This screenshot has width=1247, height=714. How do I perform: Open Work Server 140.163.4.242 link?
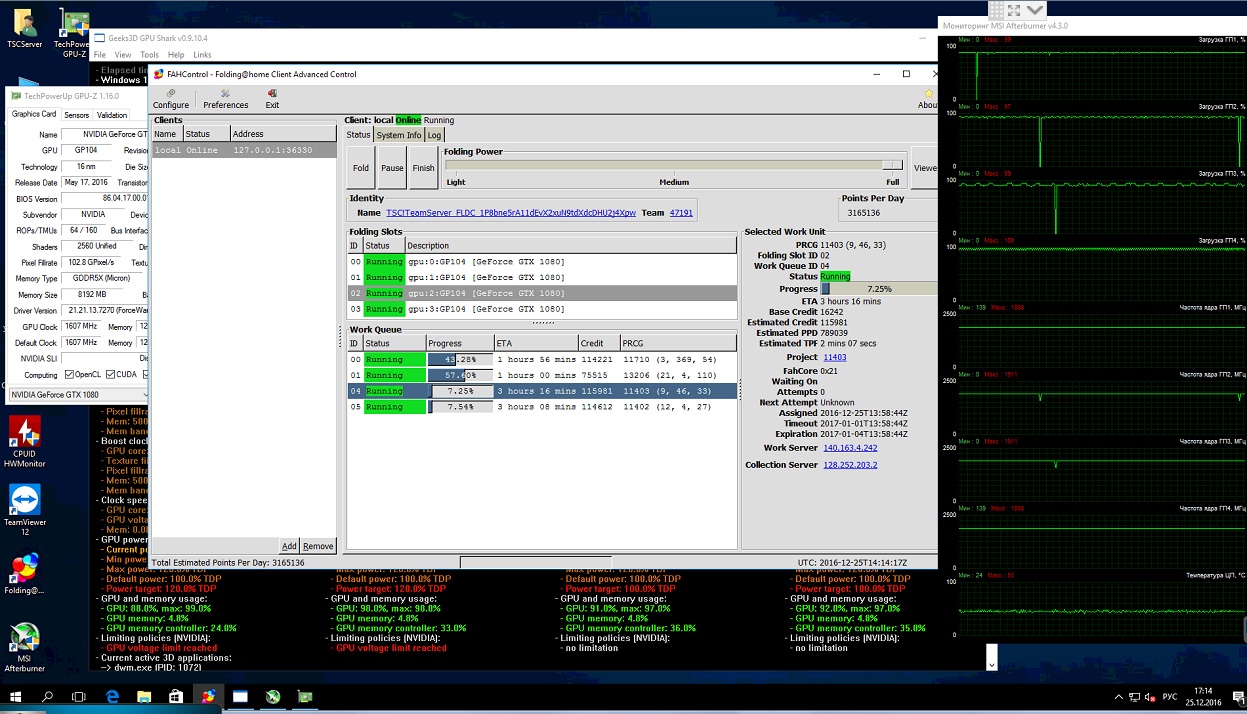click(850, 448)
